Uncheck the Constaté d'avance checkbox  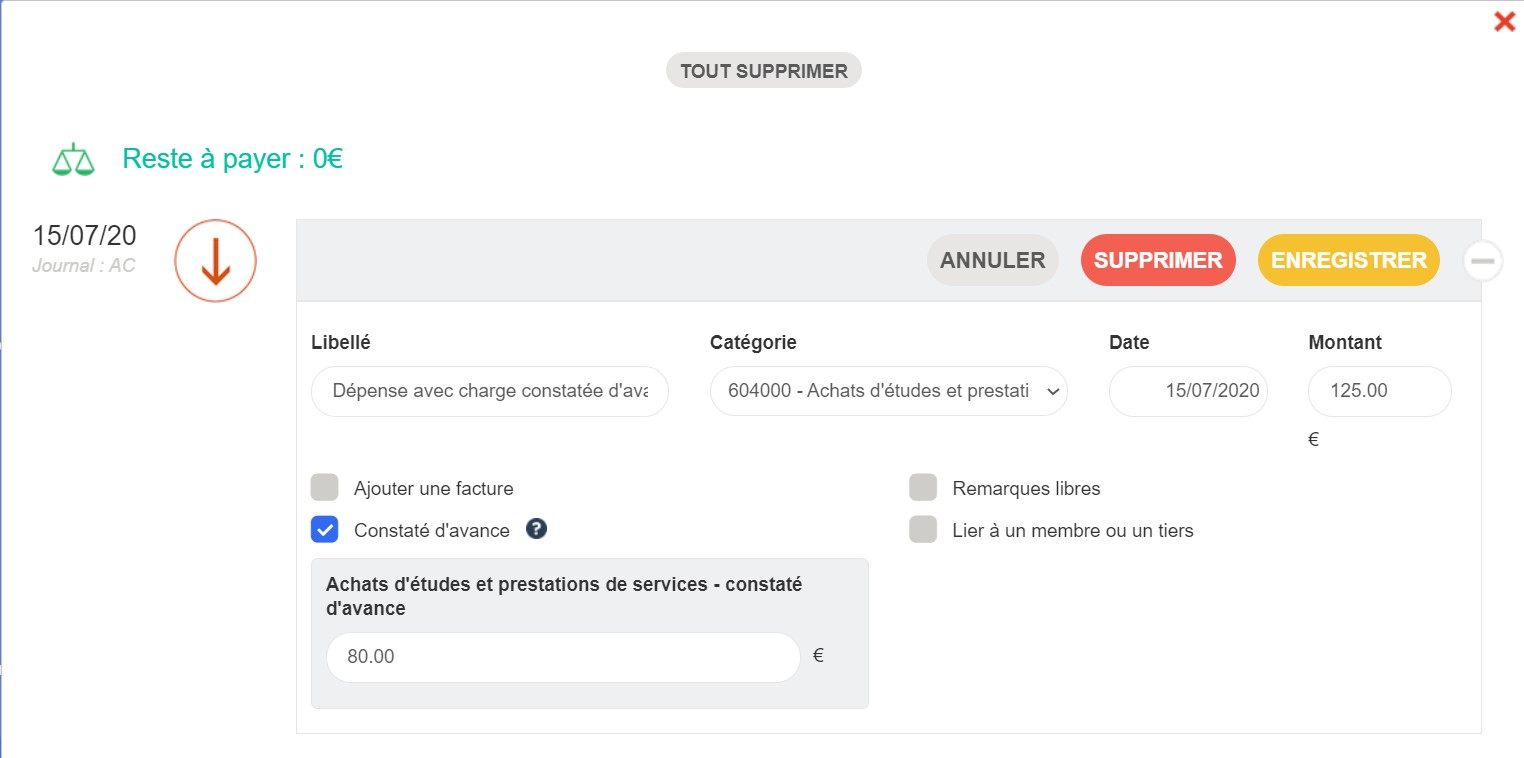coord(325,529)
